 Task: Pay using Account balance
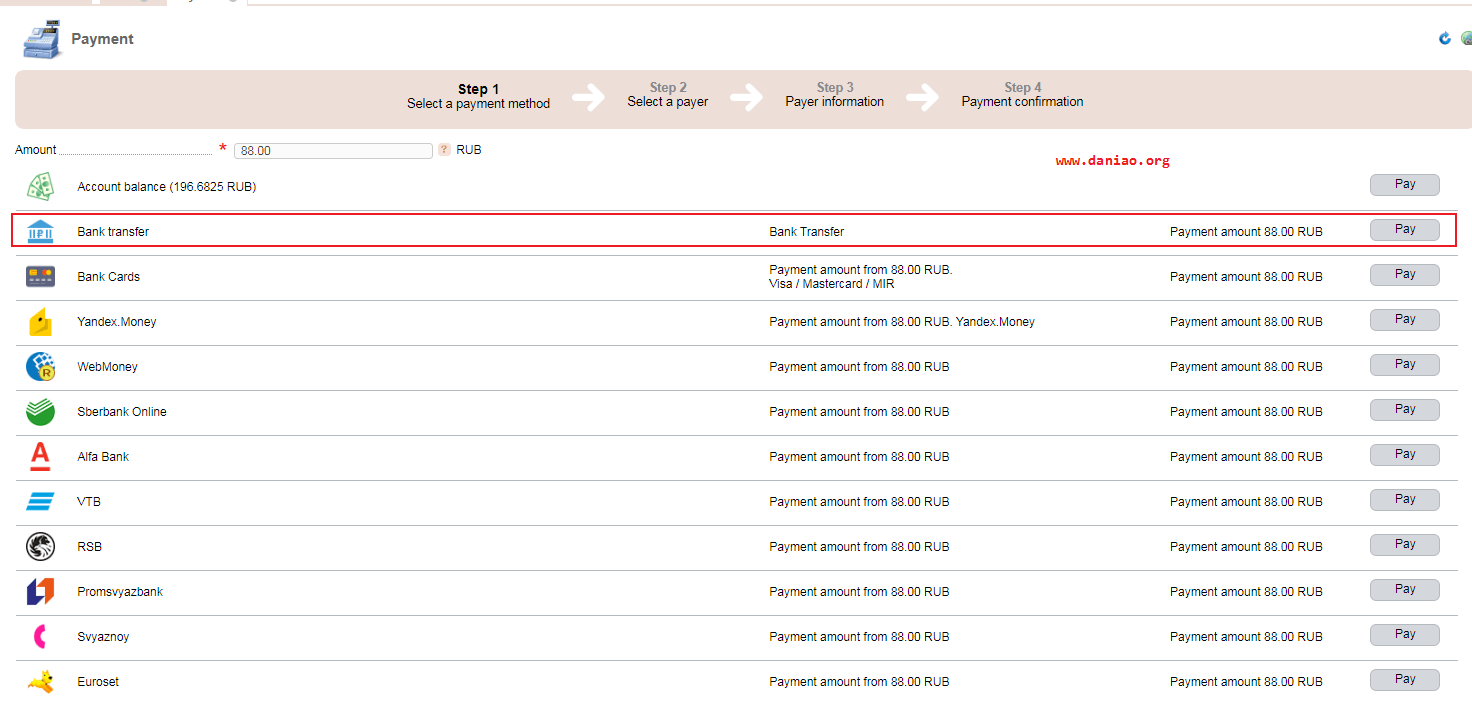click(1405, 185)
